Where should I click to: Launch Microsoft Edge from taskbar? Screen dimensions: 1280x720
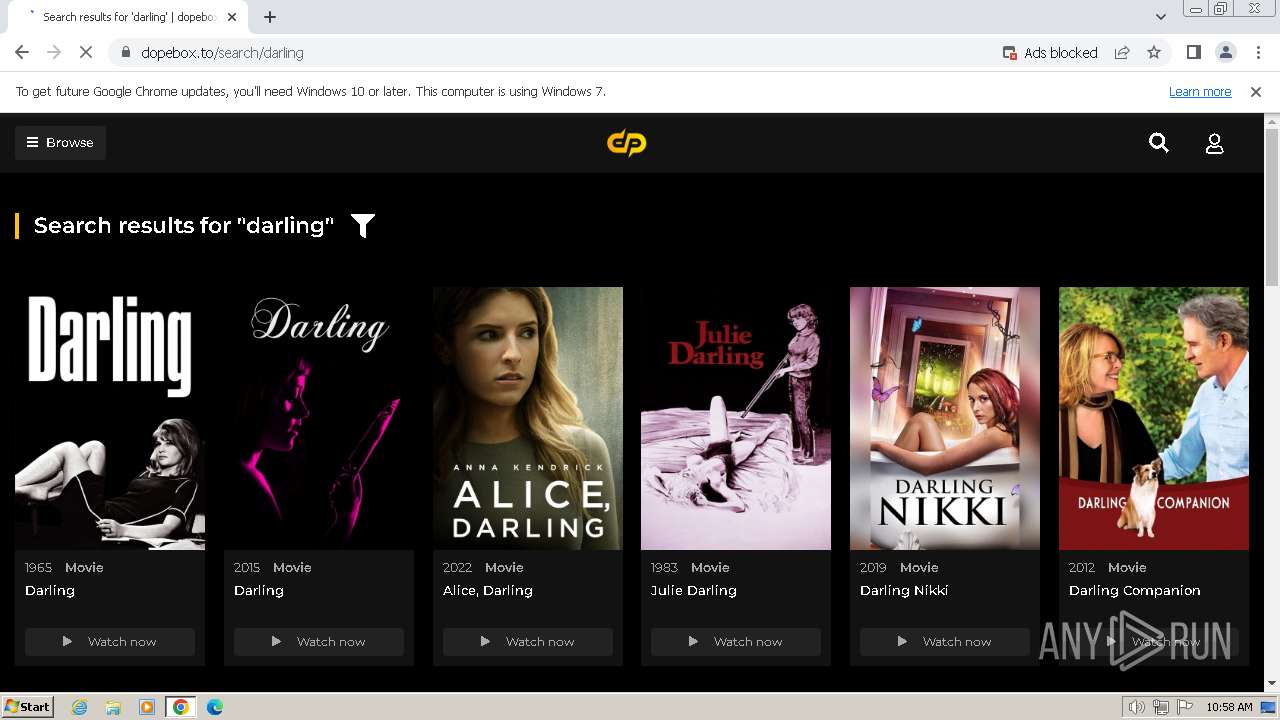[215, 707]
